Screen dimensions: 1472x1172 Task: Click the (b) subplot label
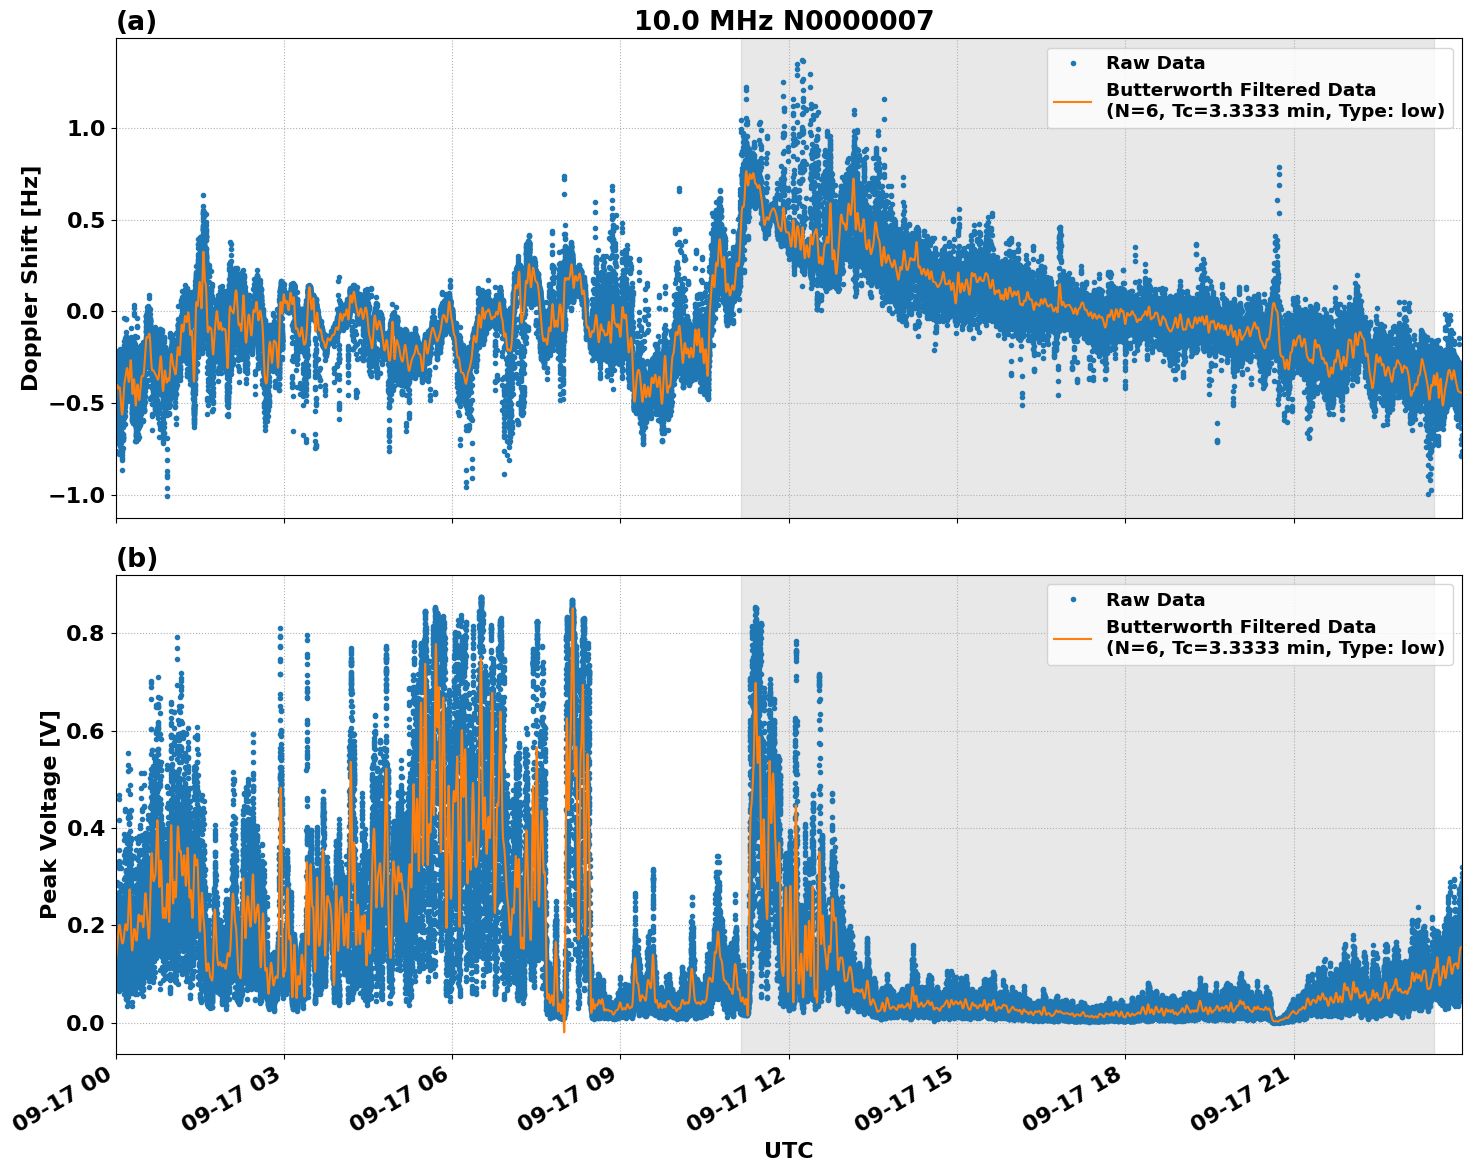click(x=137, y=557)
